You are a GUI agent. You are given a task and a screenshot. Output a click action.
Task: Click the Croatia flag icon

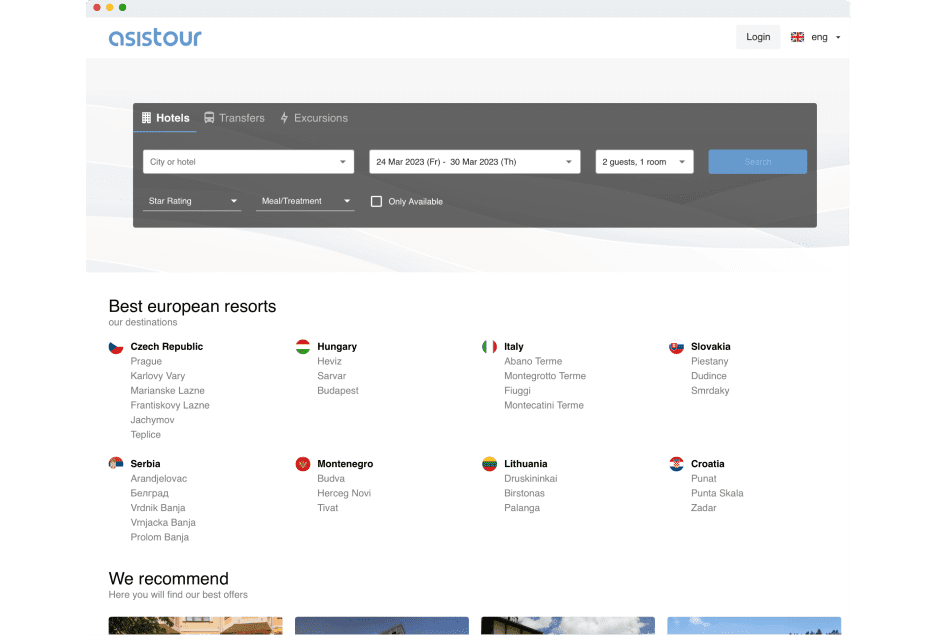676,464
